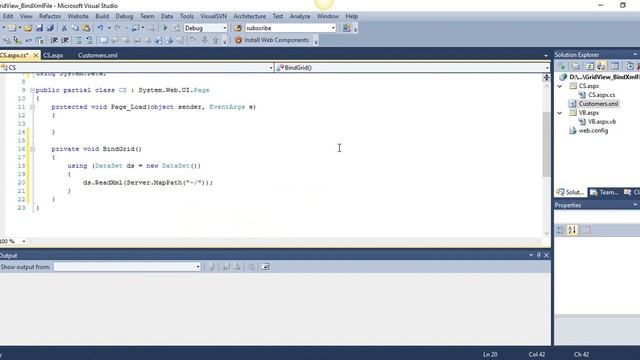Switch to the Customers.xml tab

click(x=98, y=56)
